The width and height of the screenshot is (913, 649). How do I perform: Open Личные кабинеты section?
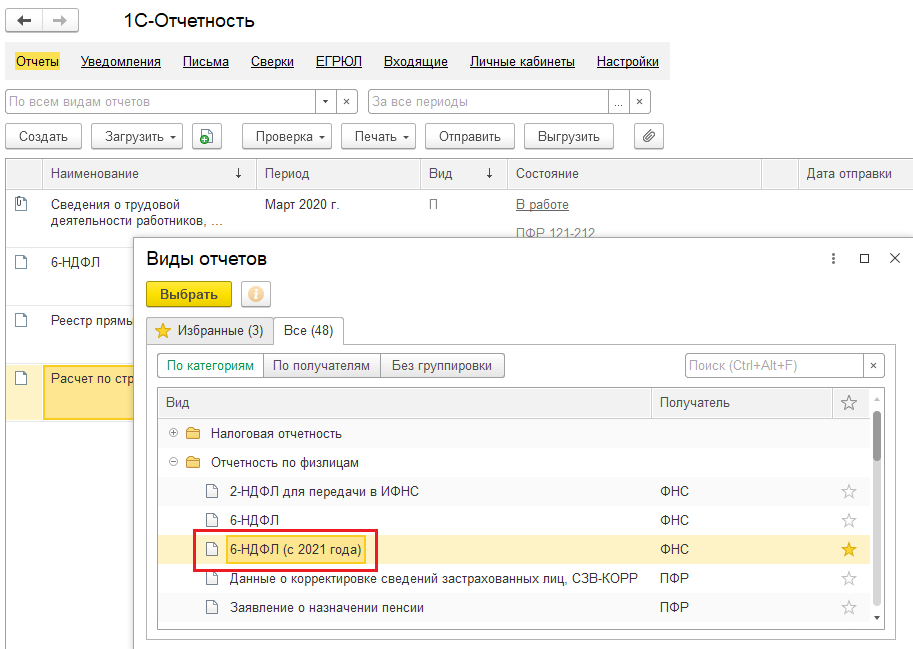pyautogui.click(x=522, y=61)
